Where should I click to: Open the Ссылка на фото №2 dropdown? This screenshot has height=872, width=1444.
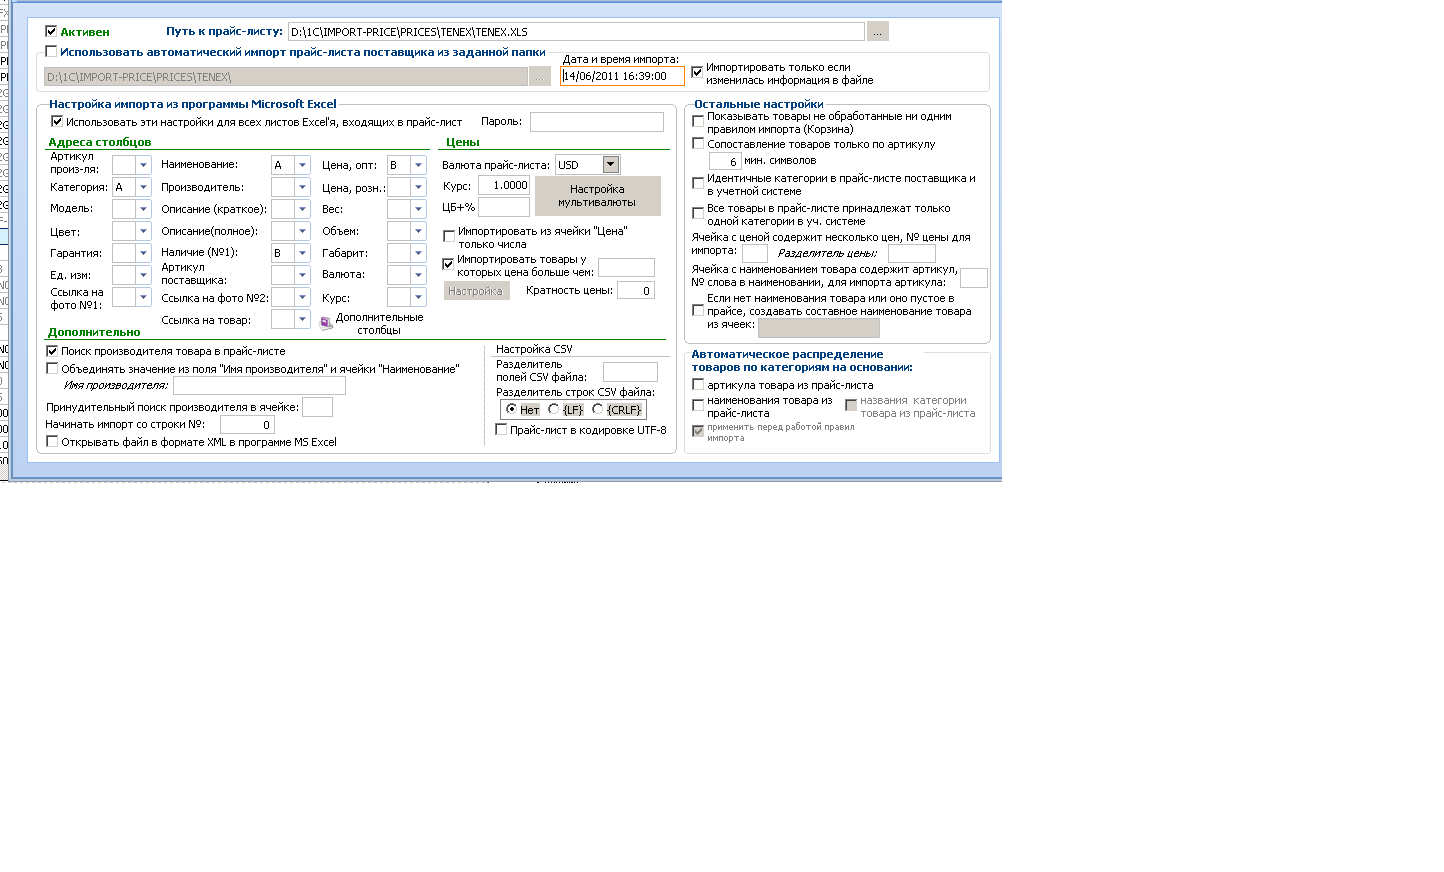tap(302, 297)
